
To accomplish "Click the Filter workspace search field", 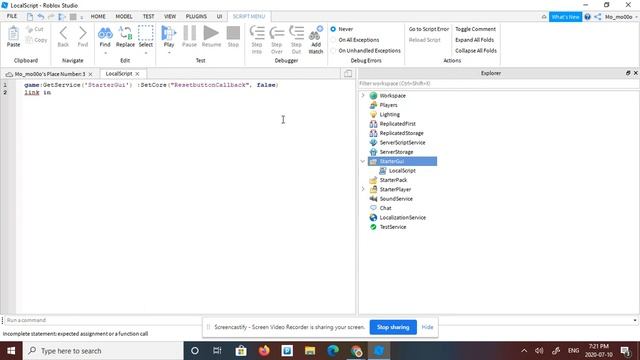I will (x=498, y=83).
